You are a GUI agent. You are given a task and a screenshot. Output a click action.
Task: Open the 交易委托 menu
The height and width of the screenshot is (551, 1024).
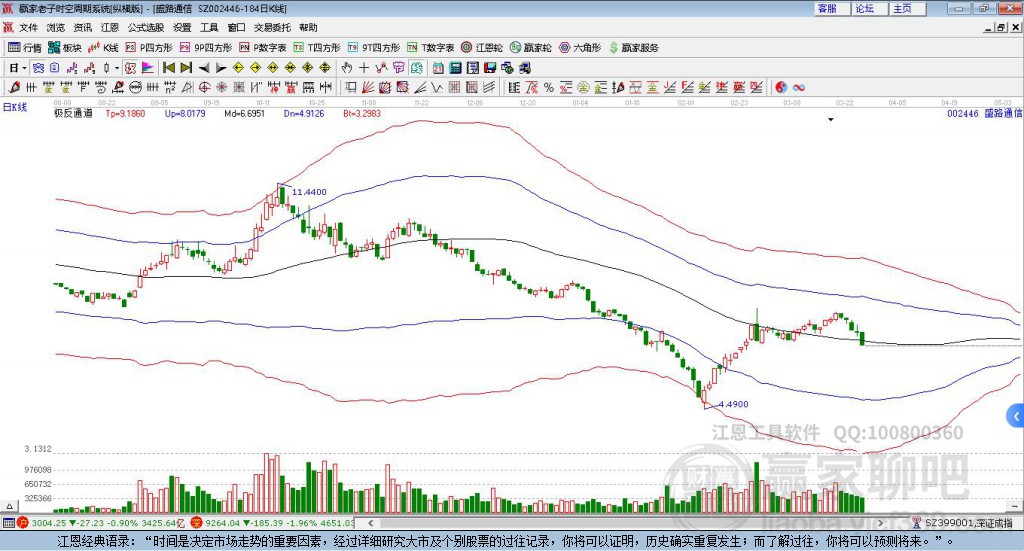(x=272, y=27)
